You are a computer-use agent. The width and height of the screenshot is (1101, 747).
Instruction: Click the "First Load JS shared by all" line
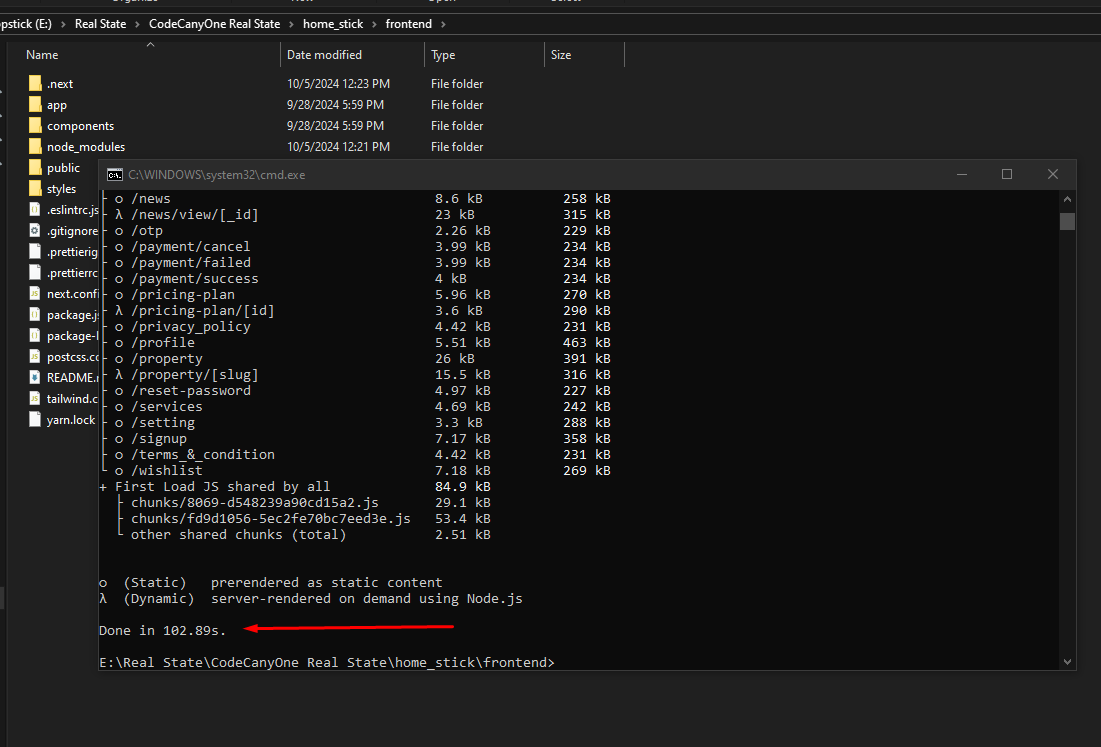(223, 487)
